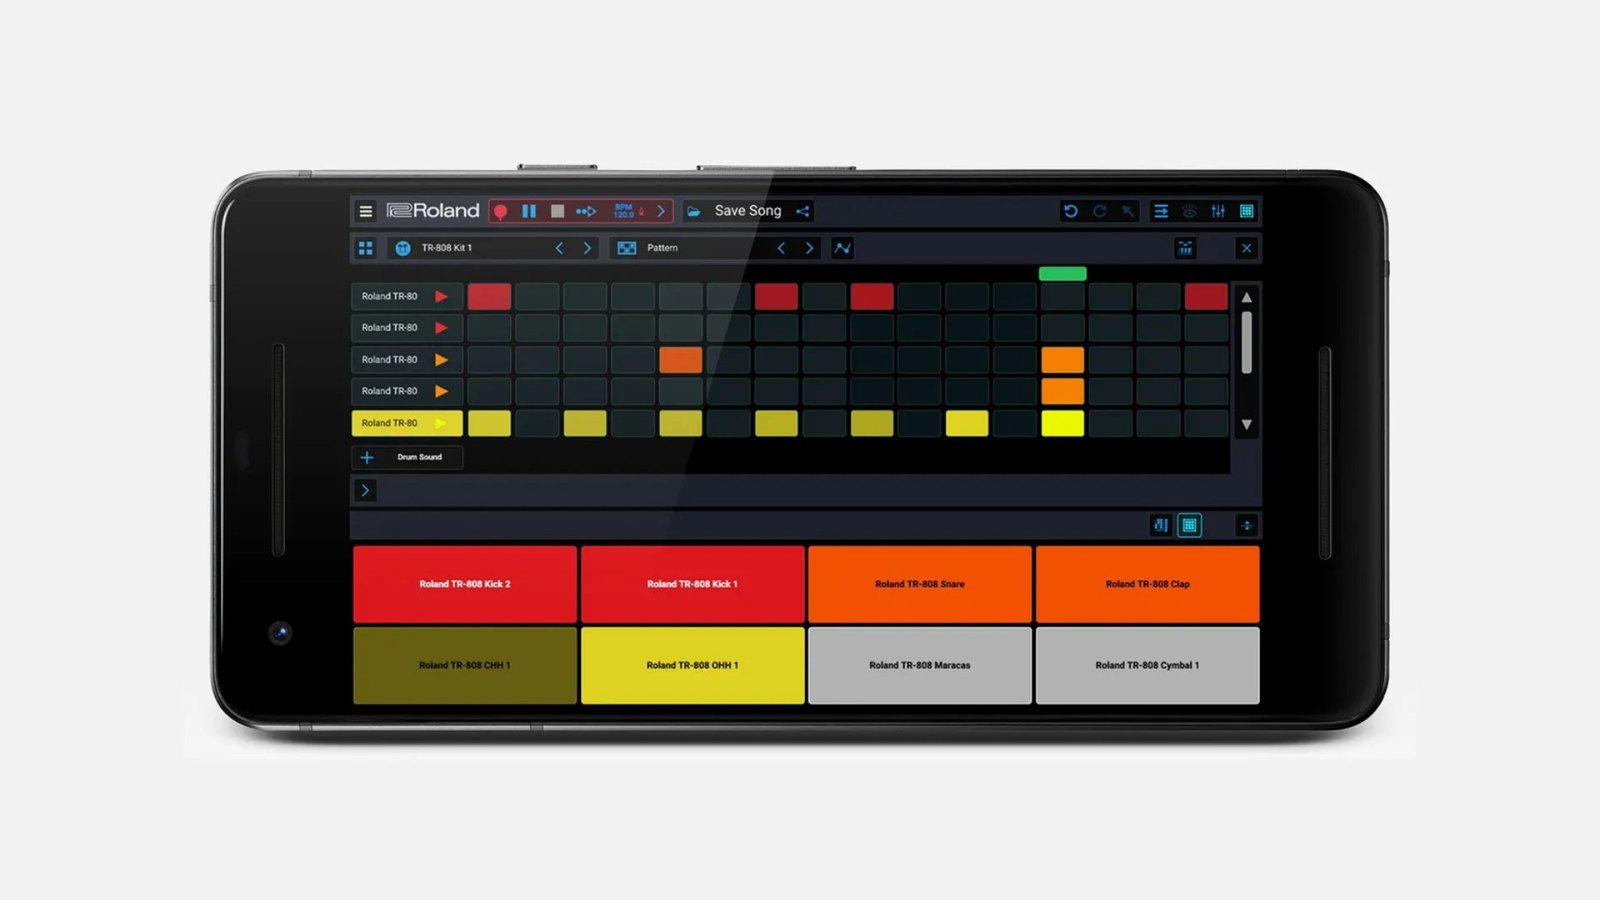Select the yellow highlighted Roland TR-80 track
The width and height of the screenshot is (1600, 900).
click(x=407, y=423)
